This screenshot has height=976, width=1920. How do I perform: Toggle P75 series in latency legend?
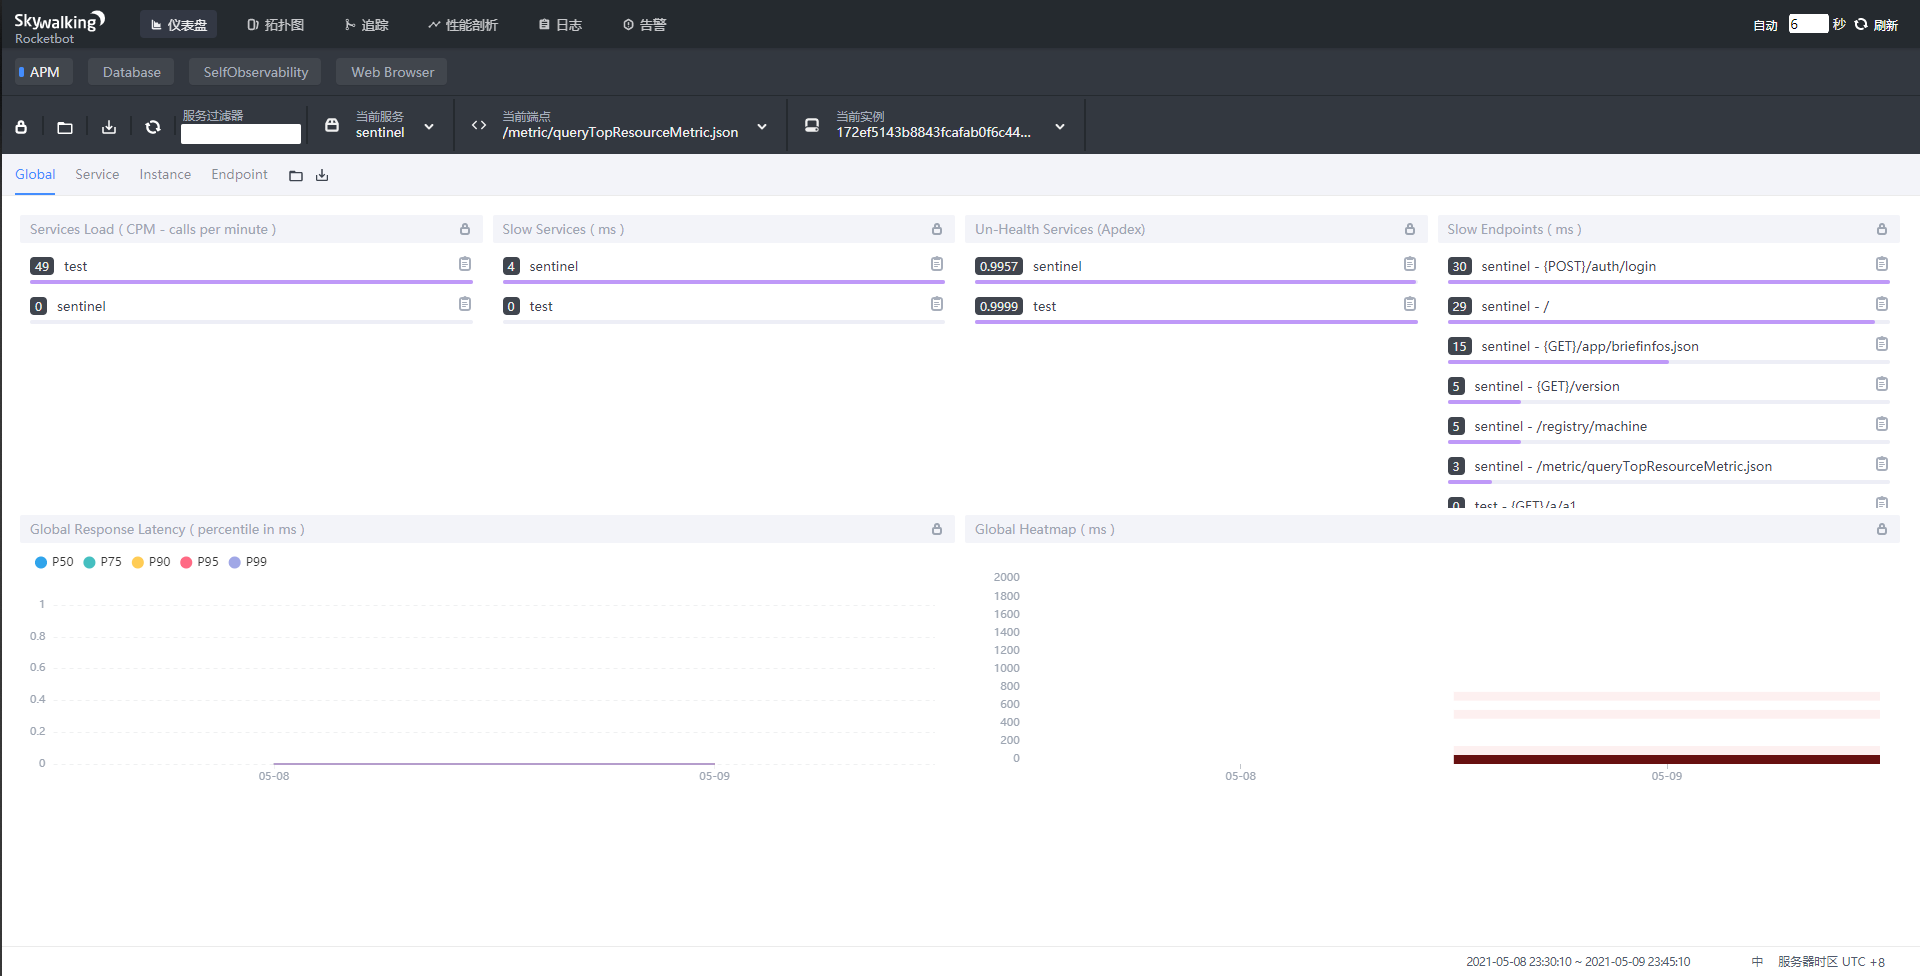(102, 562)
